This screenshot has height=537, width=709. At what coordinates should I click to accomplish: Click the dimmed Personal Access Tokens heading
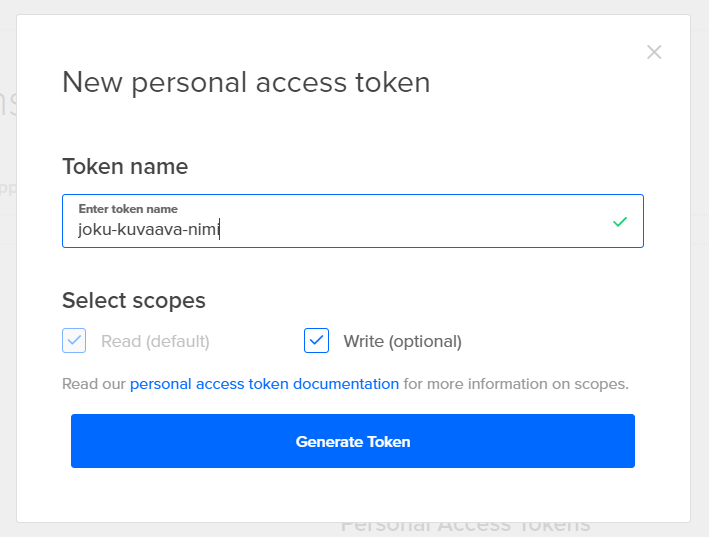coord(465,528)
